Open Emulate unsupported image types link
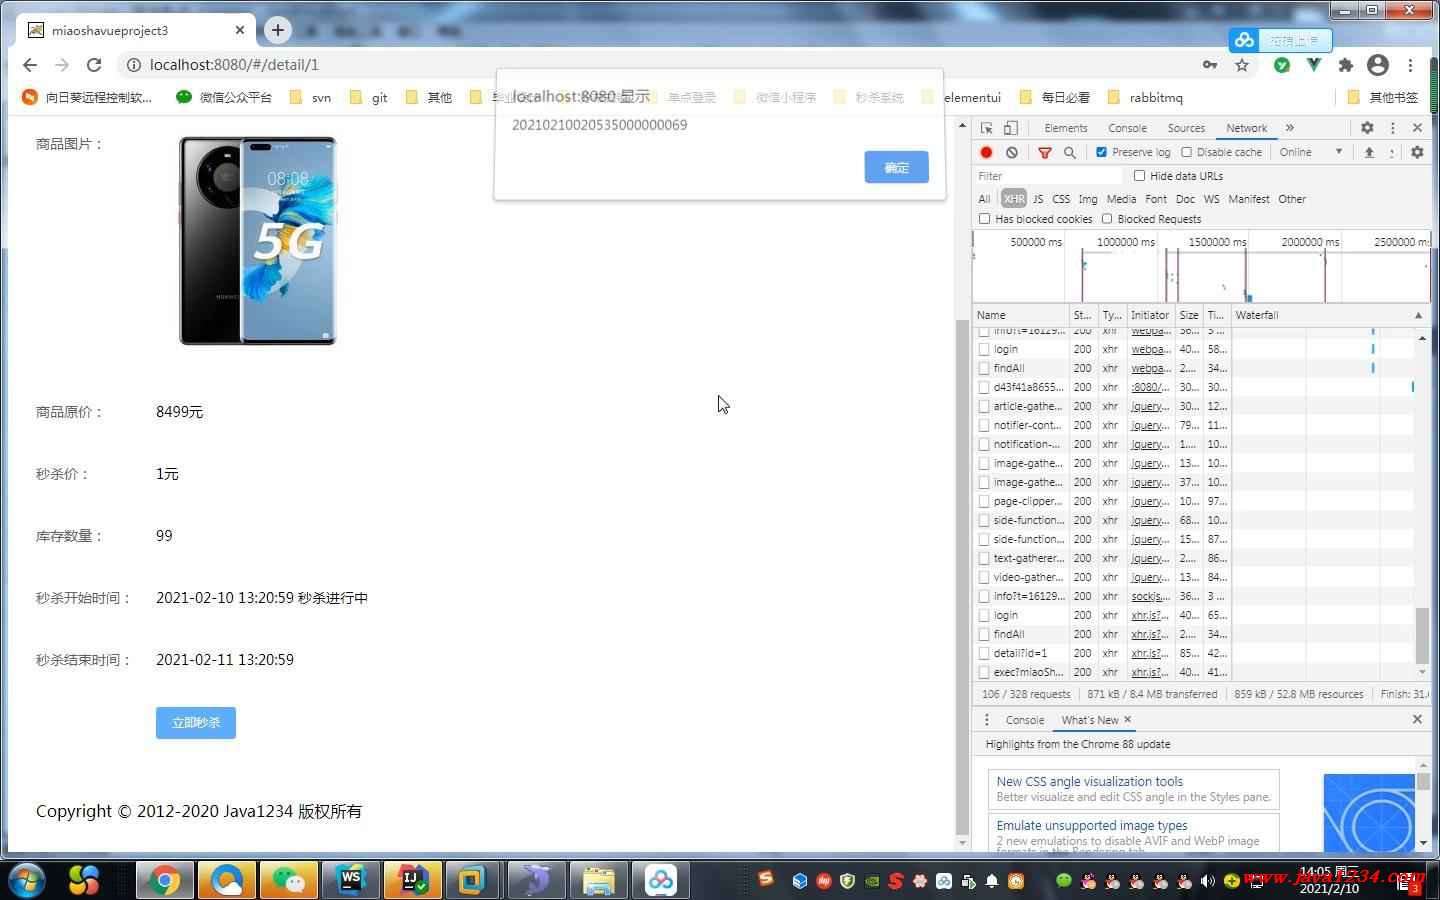The image size is (1440, 900). [1092, 826]
